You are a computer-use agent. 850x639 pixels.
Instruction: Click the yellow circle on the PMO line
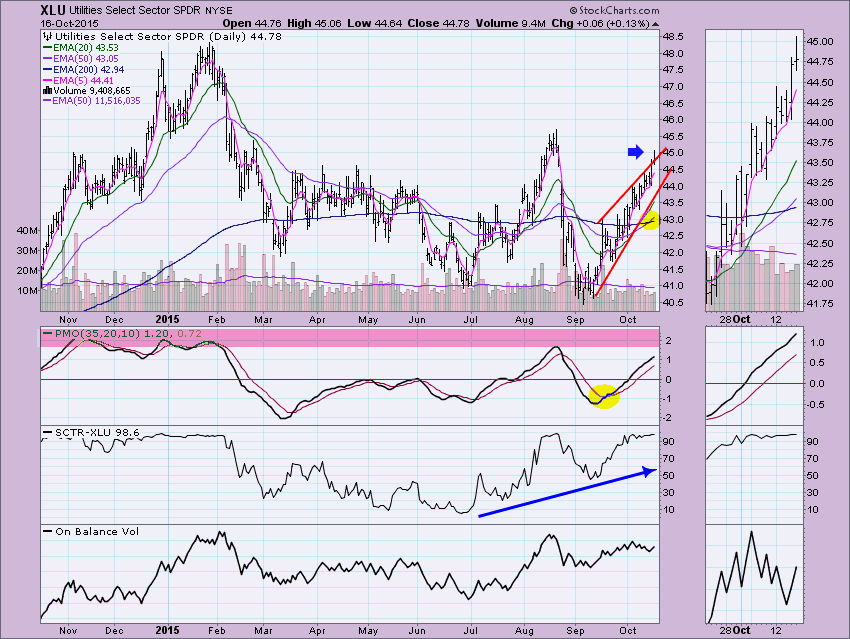604,396
